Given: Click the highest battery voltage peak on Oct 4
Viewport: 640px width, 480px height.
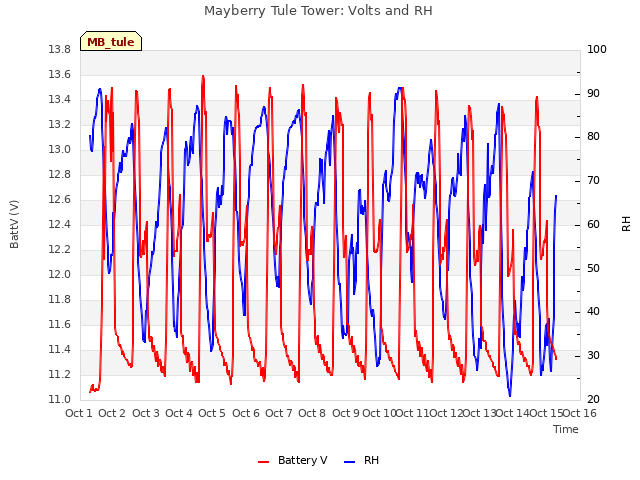Looking at the screenshot, I should point(203,76).
